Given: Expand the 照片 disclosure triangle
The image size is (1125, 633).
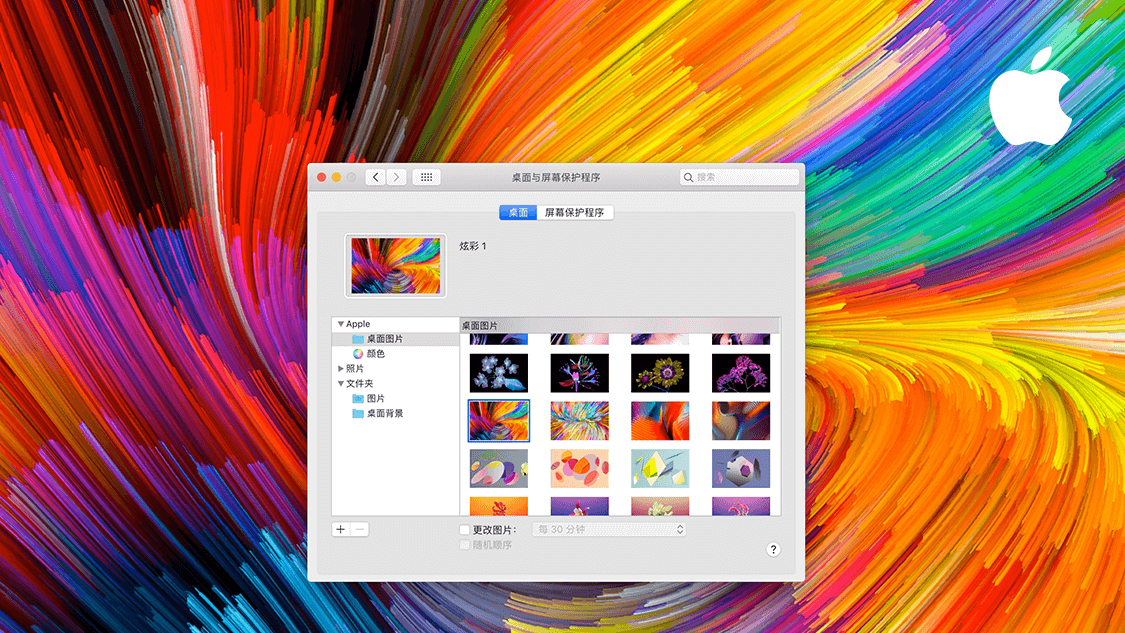Looking at the screenshot, I should pos(341,369).
